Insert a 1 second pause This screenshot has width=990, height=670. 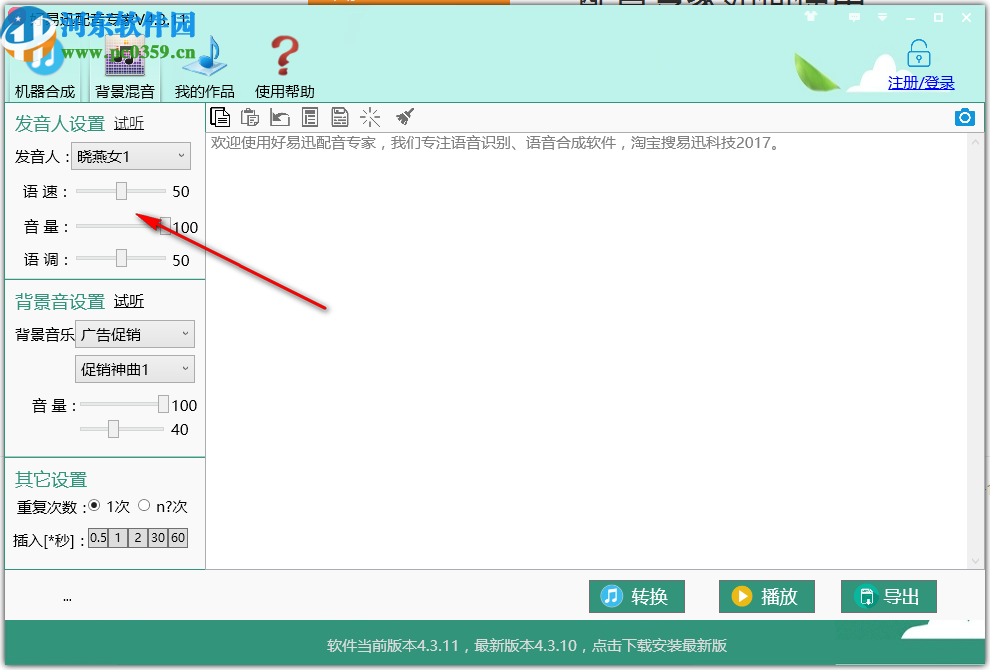point(118,538)
